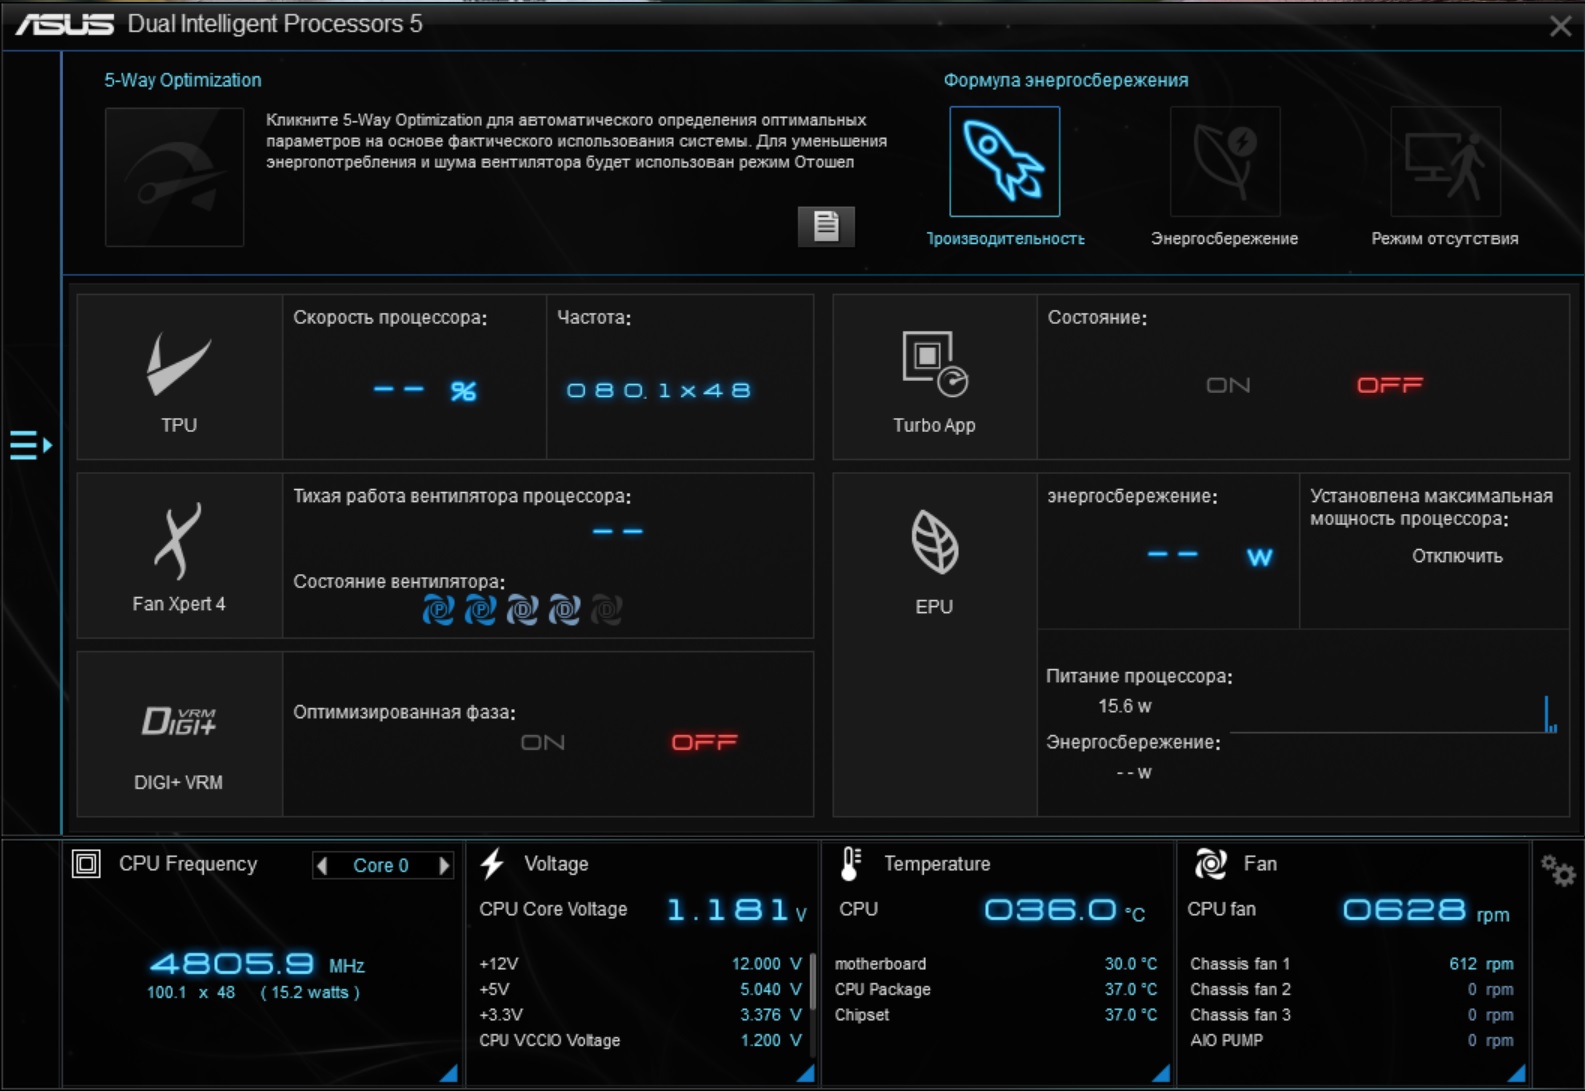This screenshot has width=1585, height=1091.
Task: Click the CPU fan 0628 rpm reading
Action: 1426,909
